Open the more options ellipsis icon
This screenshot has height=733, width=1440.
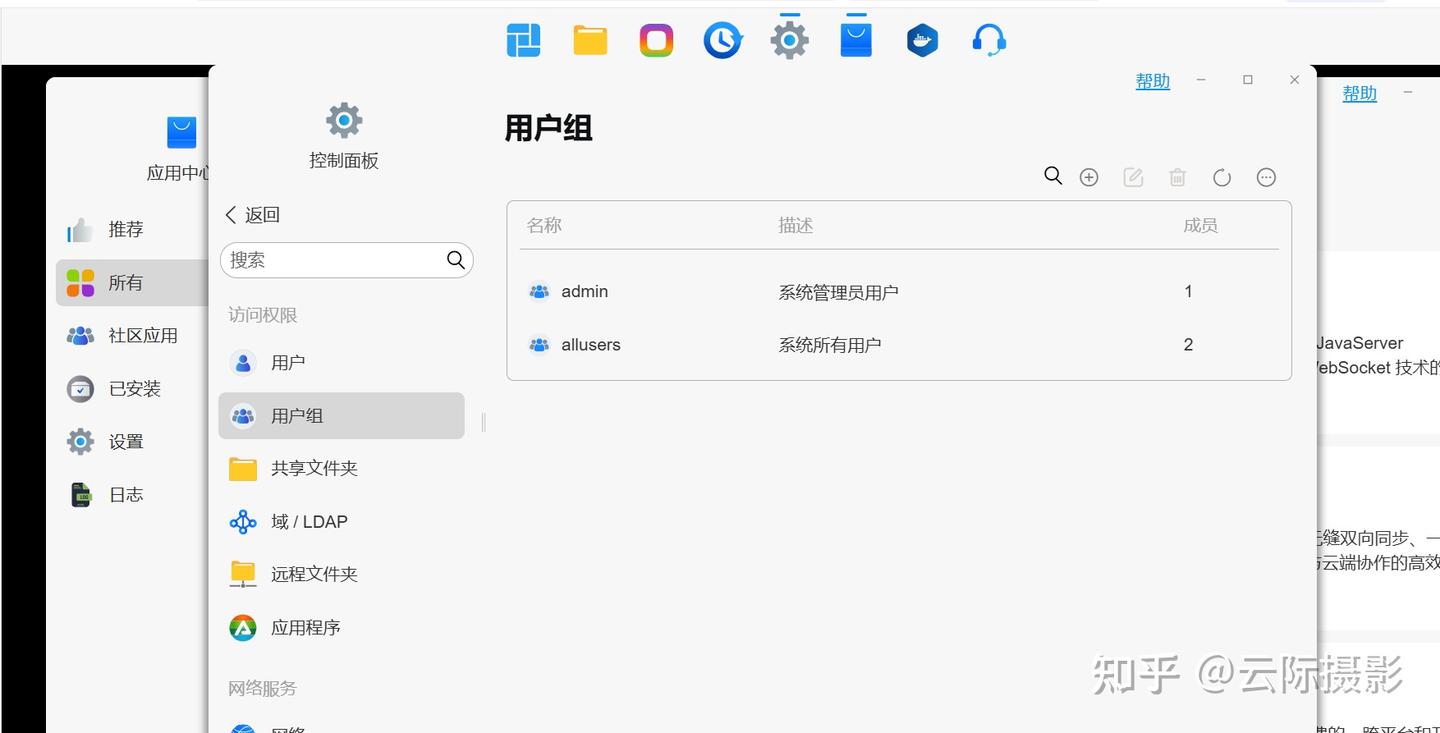(x=1266, y=177)
